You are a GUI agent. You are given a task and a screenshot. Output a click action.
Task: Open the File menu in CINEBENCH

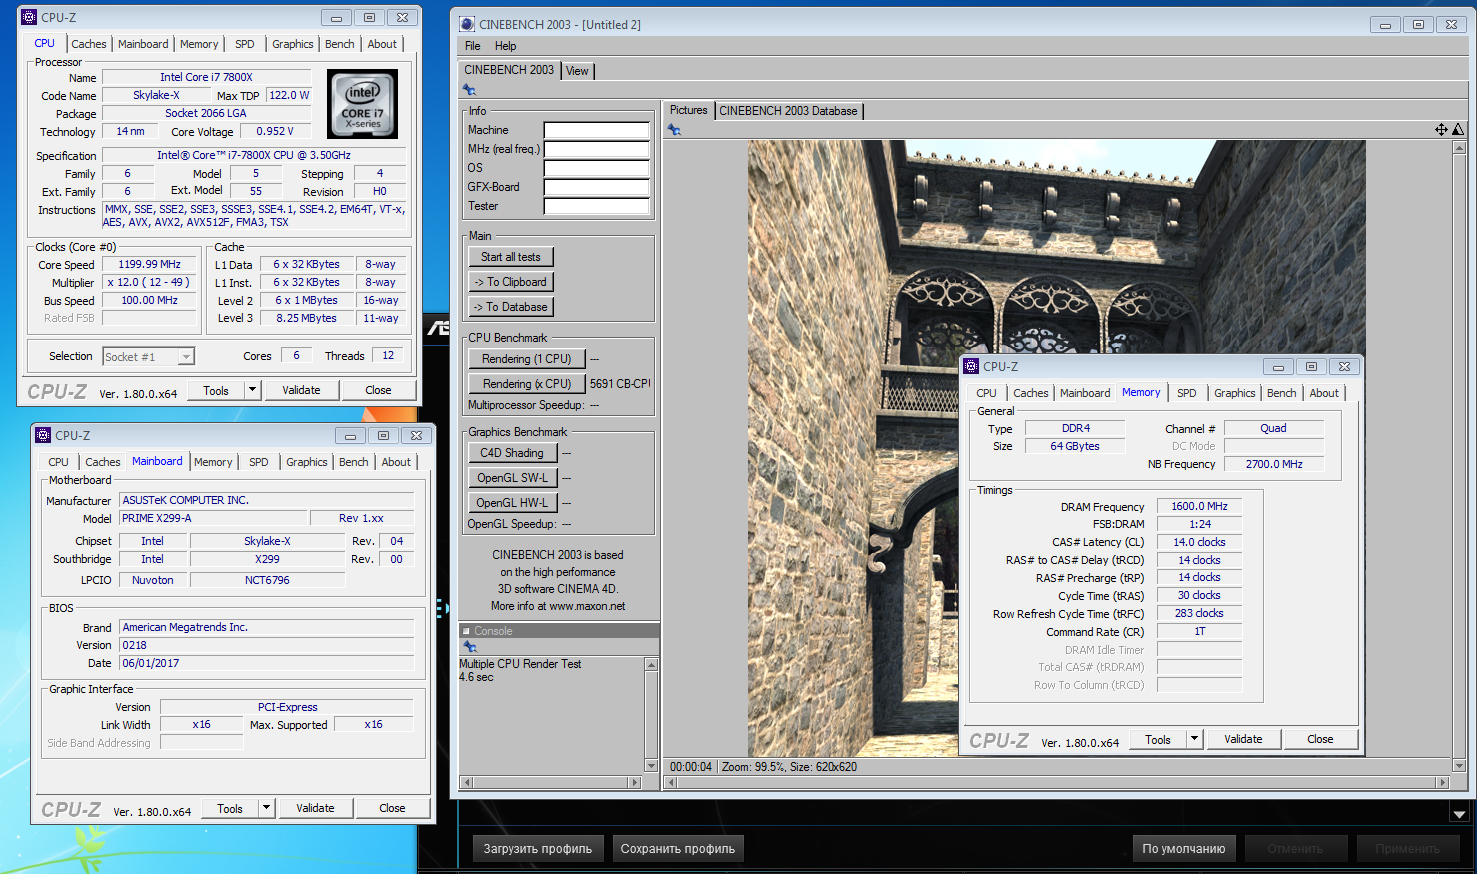pyautogui.click(x=473, y=46)
